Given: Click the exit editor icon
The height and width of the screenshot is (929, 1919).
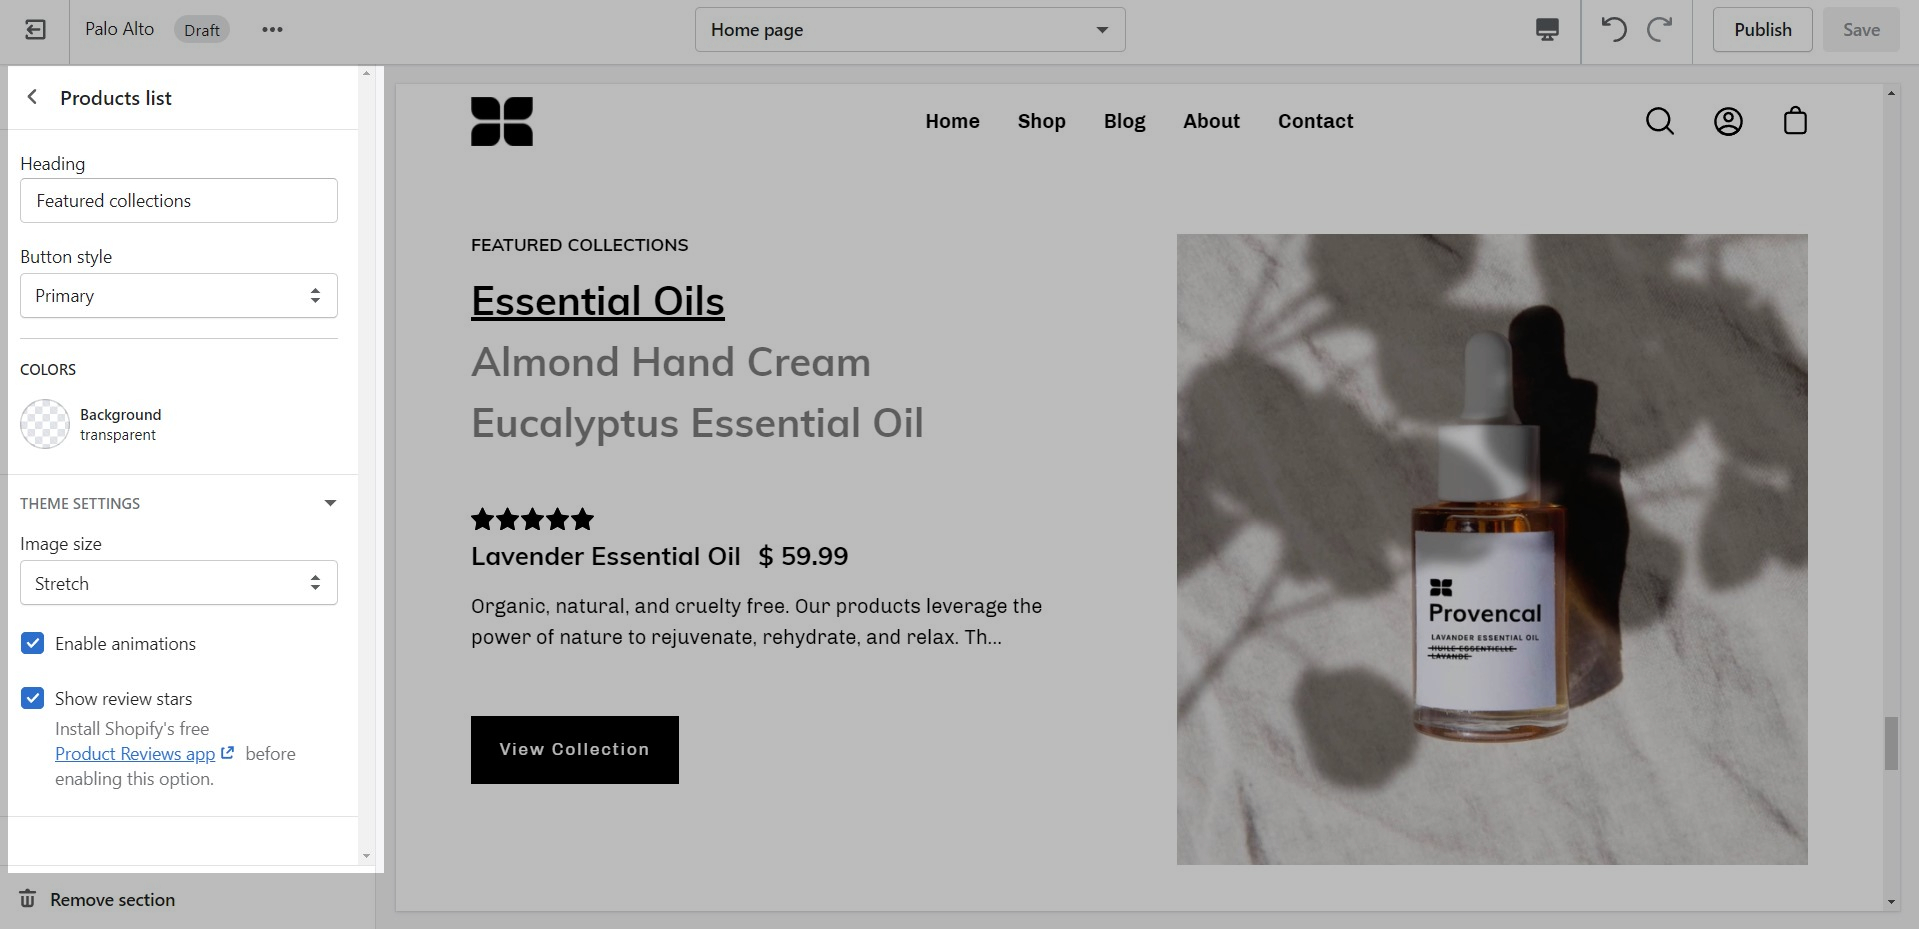Looking at the screenshot, I should pos(35,30).
